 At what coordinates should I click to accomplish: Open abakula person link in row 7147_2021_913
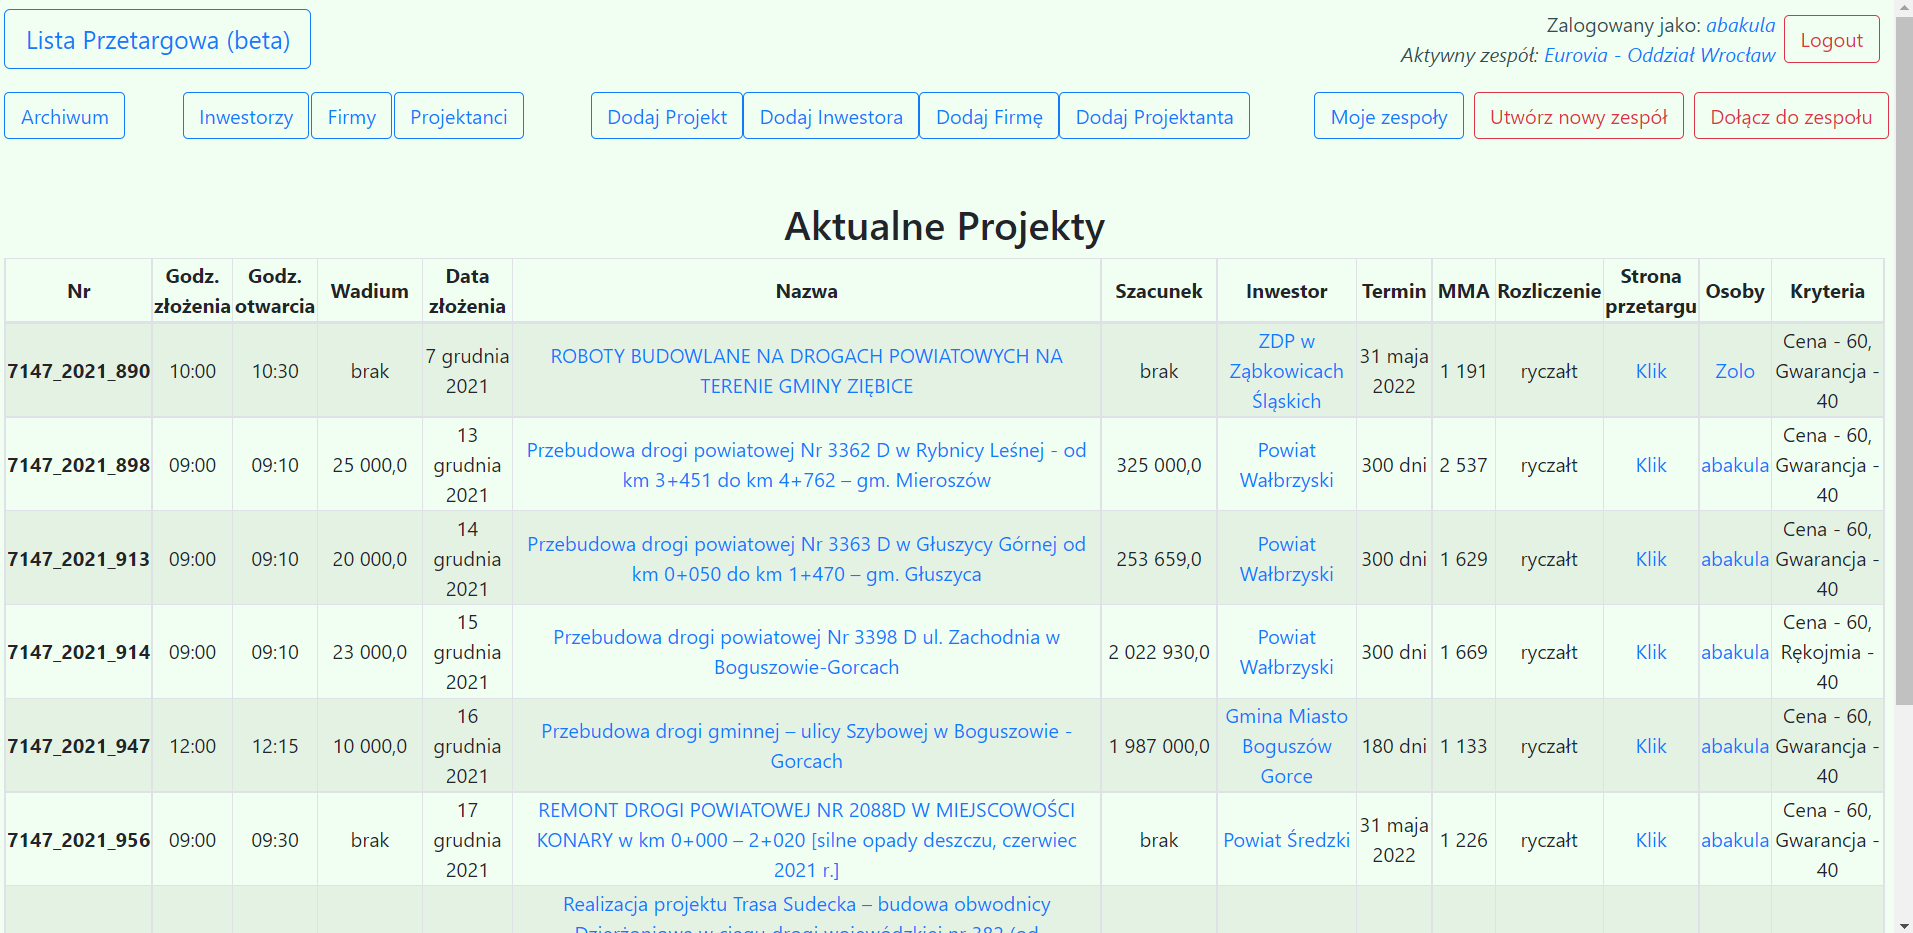click(x=1734, y=559)
